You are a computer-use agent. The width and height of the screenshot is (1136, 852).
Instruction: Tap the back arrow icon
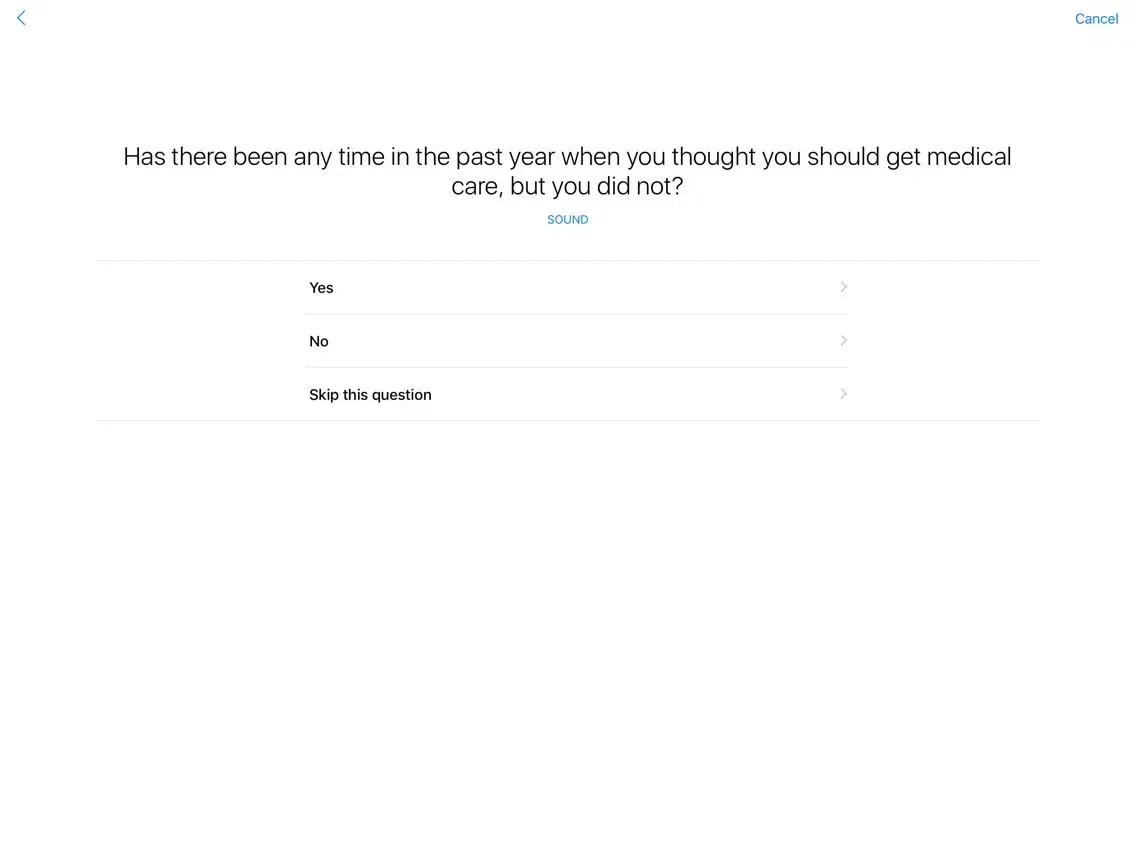[x=21, y=18]
